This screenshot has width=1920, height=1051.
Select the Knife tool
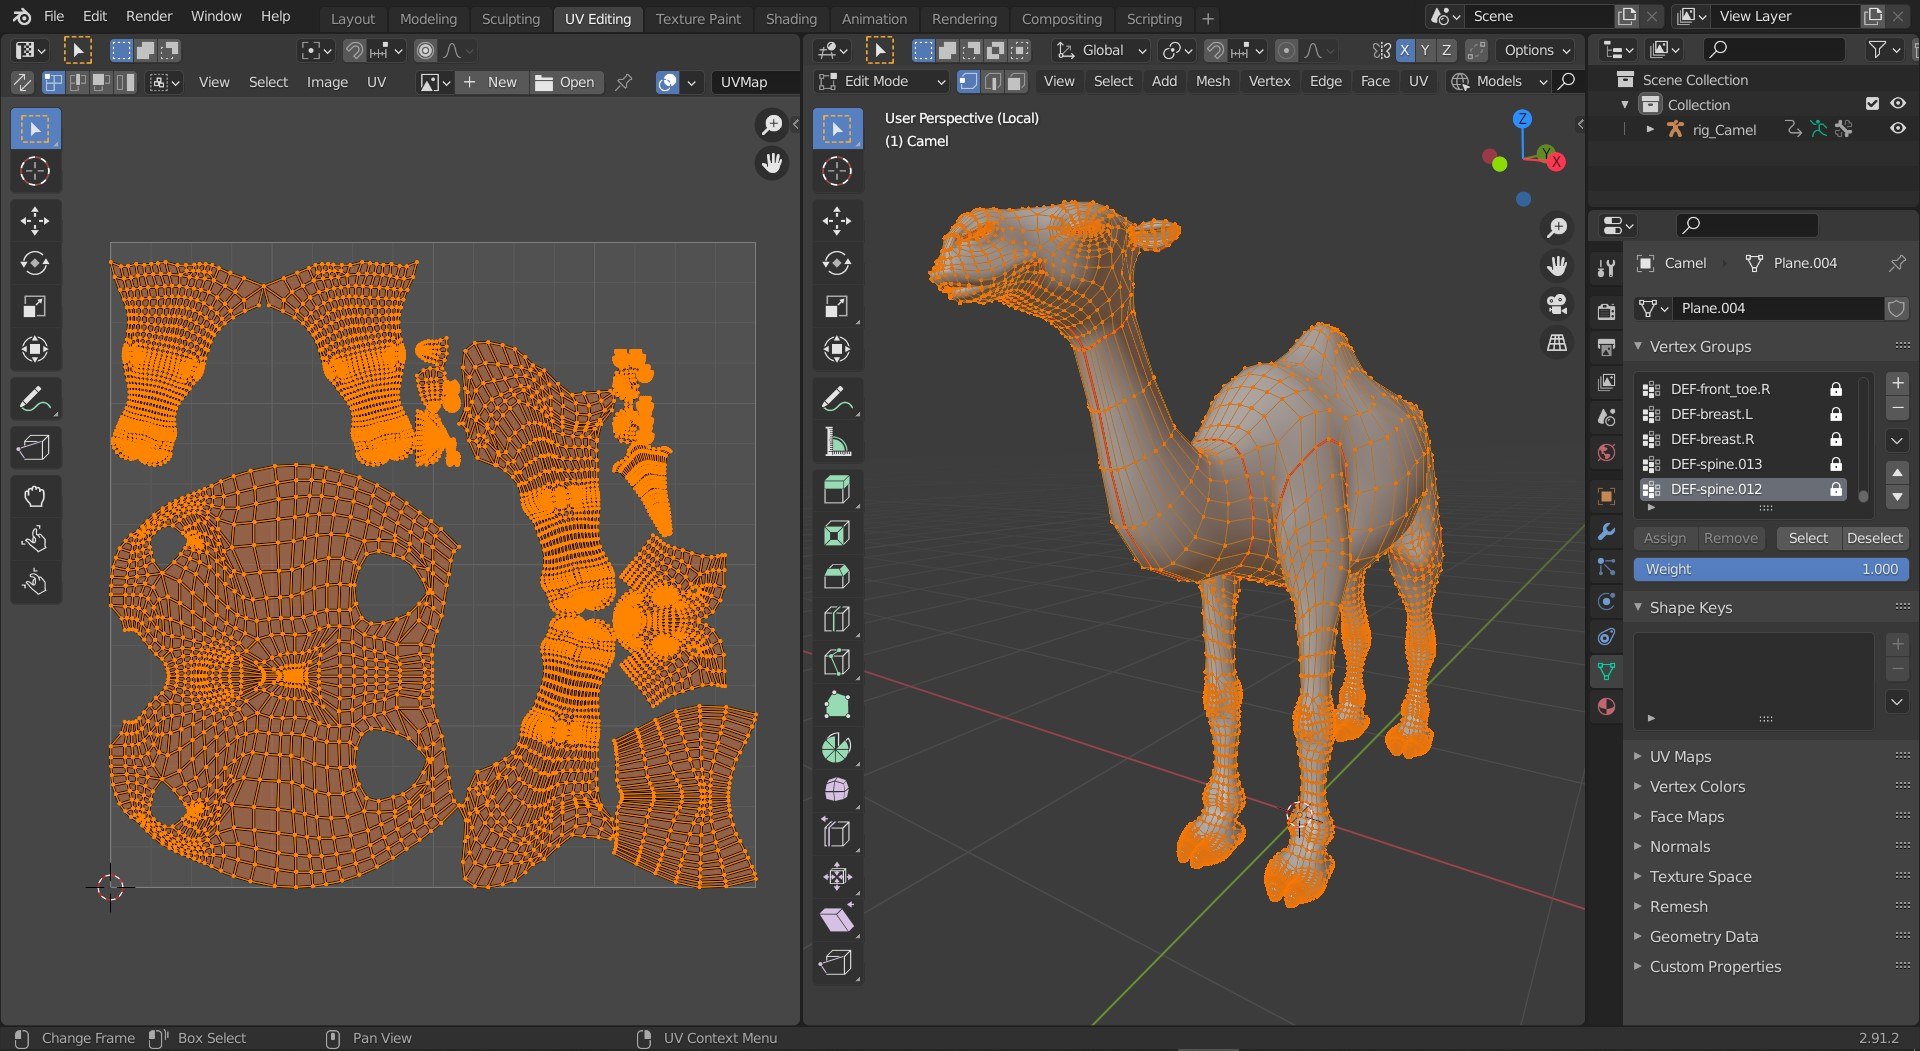(x=837, y=662)
